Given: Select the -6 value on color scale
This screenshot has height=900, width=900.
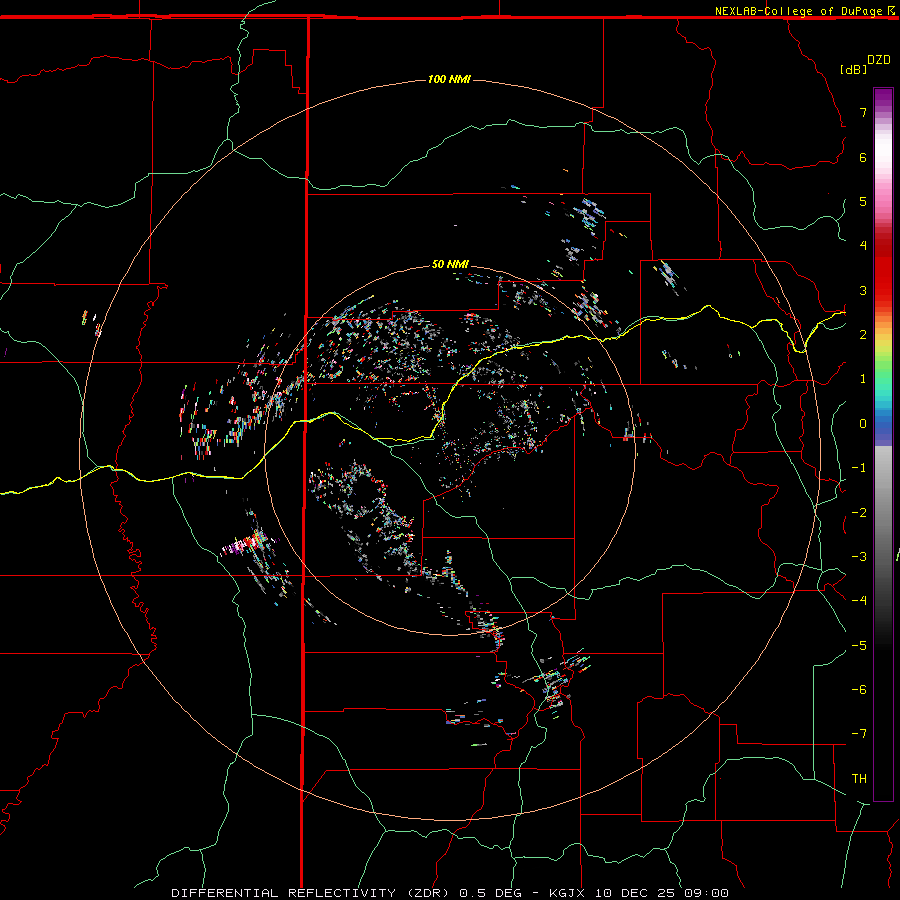Looking at the screenshot, I should pos(859,690).
